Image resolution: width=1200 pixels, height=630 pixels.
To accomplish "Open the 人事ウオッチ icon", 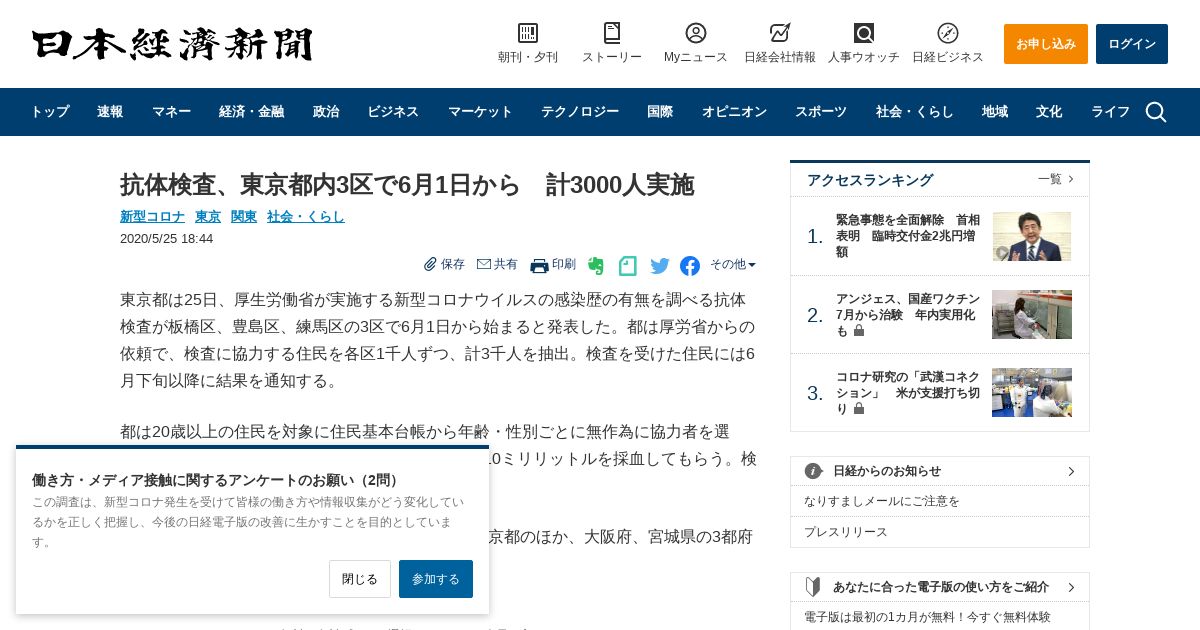I will [864, 33].
